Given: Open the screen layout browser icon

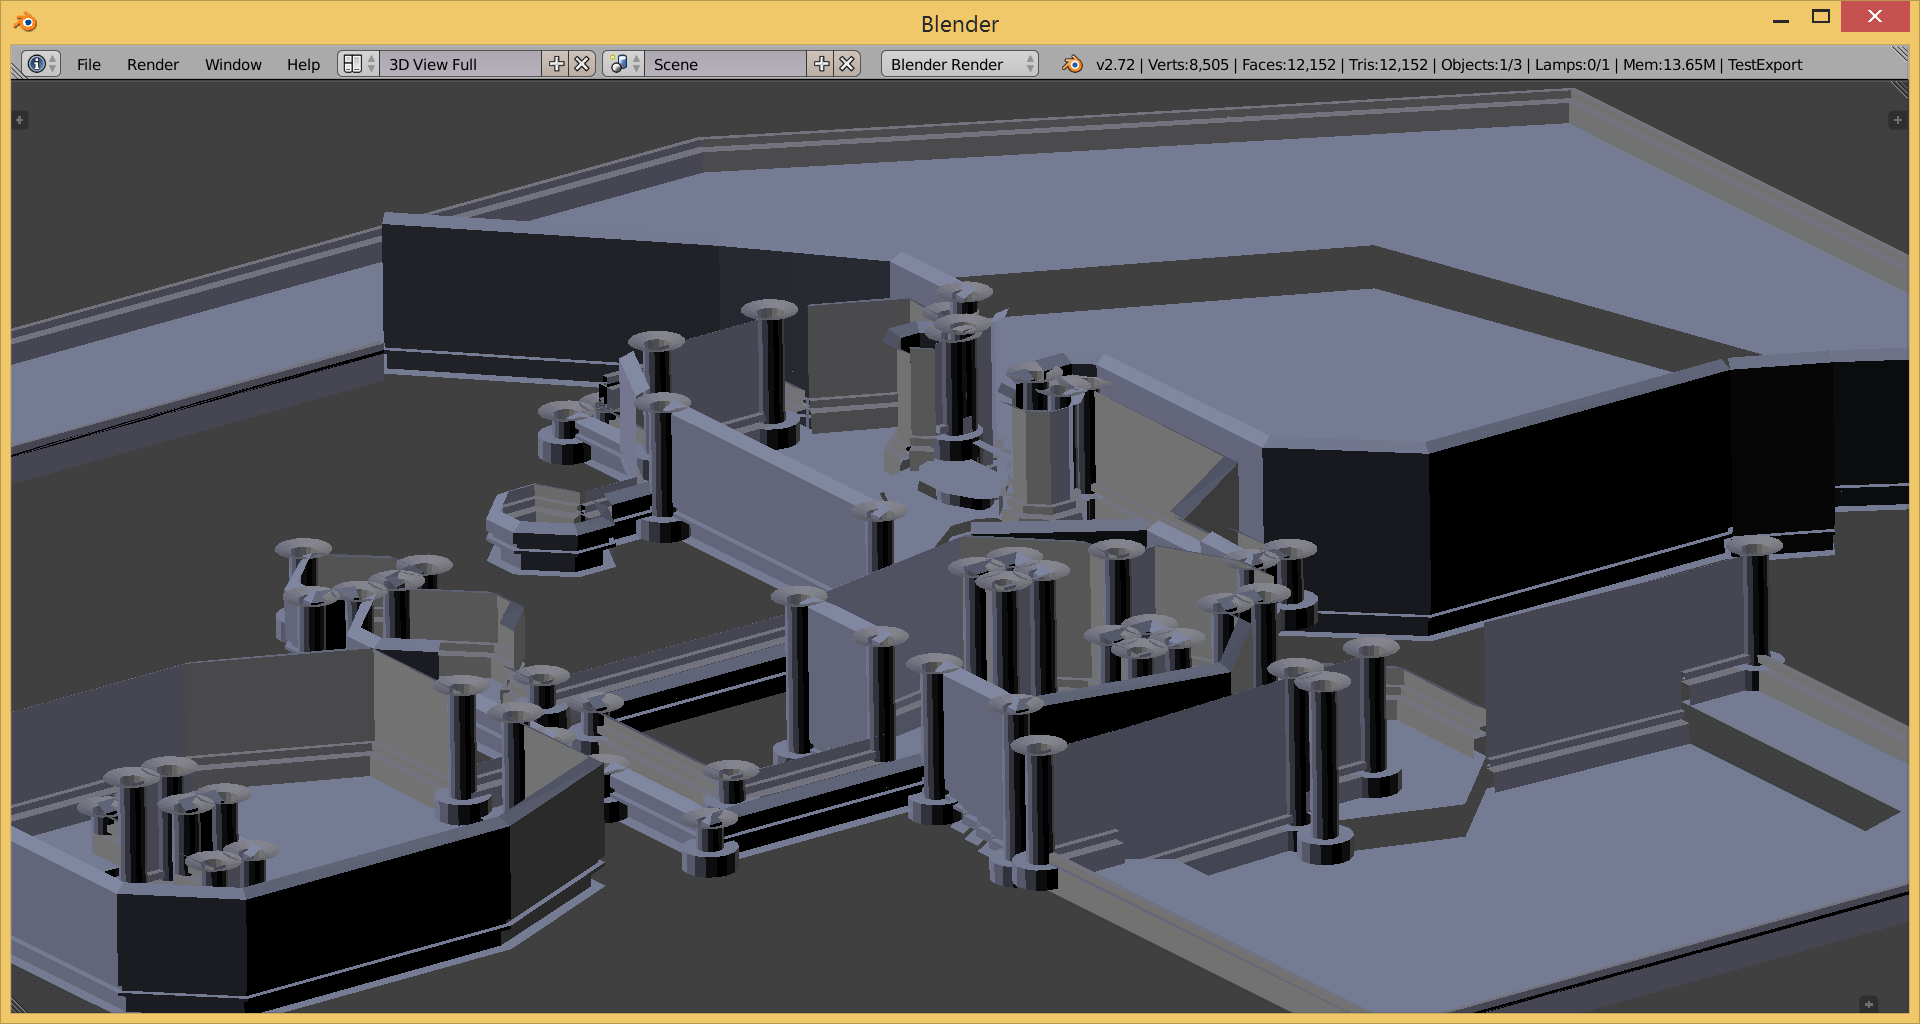Looking at the screenshot, I should click(358, 64).
